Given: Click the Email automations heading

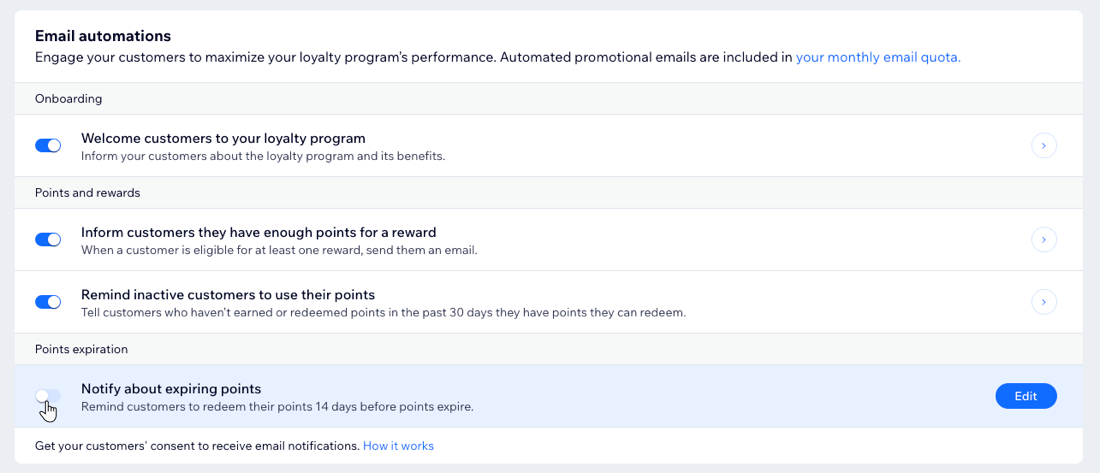Looking at the screenshot, I should pyautogui.click(x=103, y=35).
